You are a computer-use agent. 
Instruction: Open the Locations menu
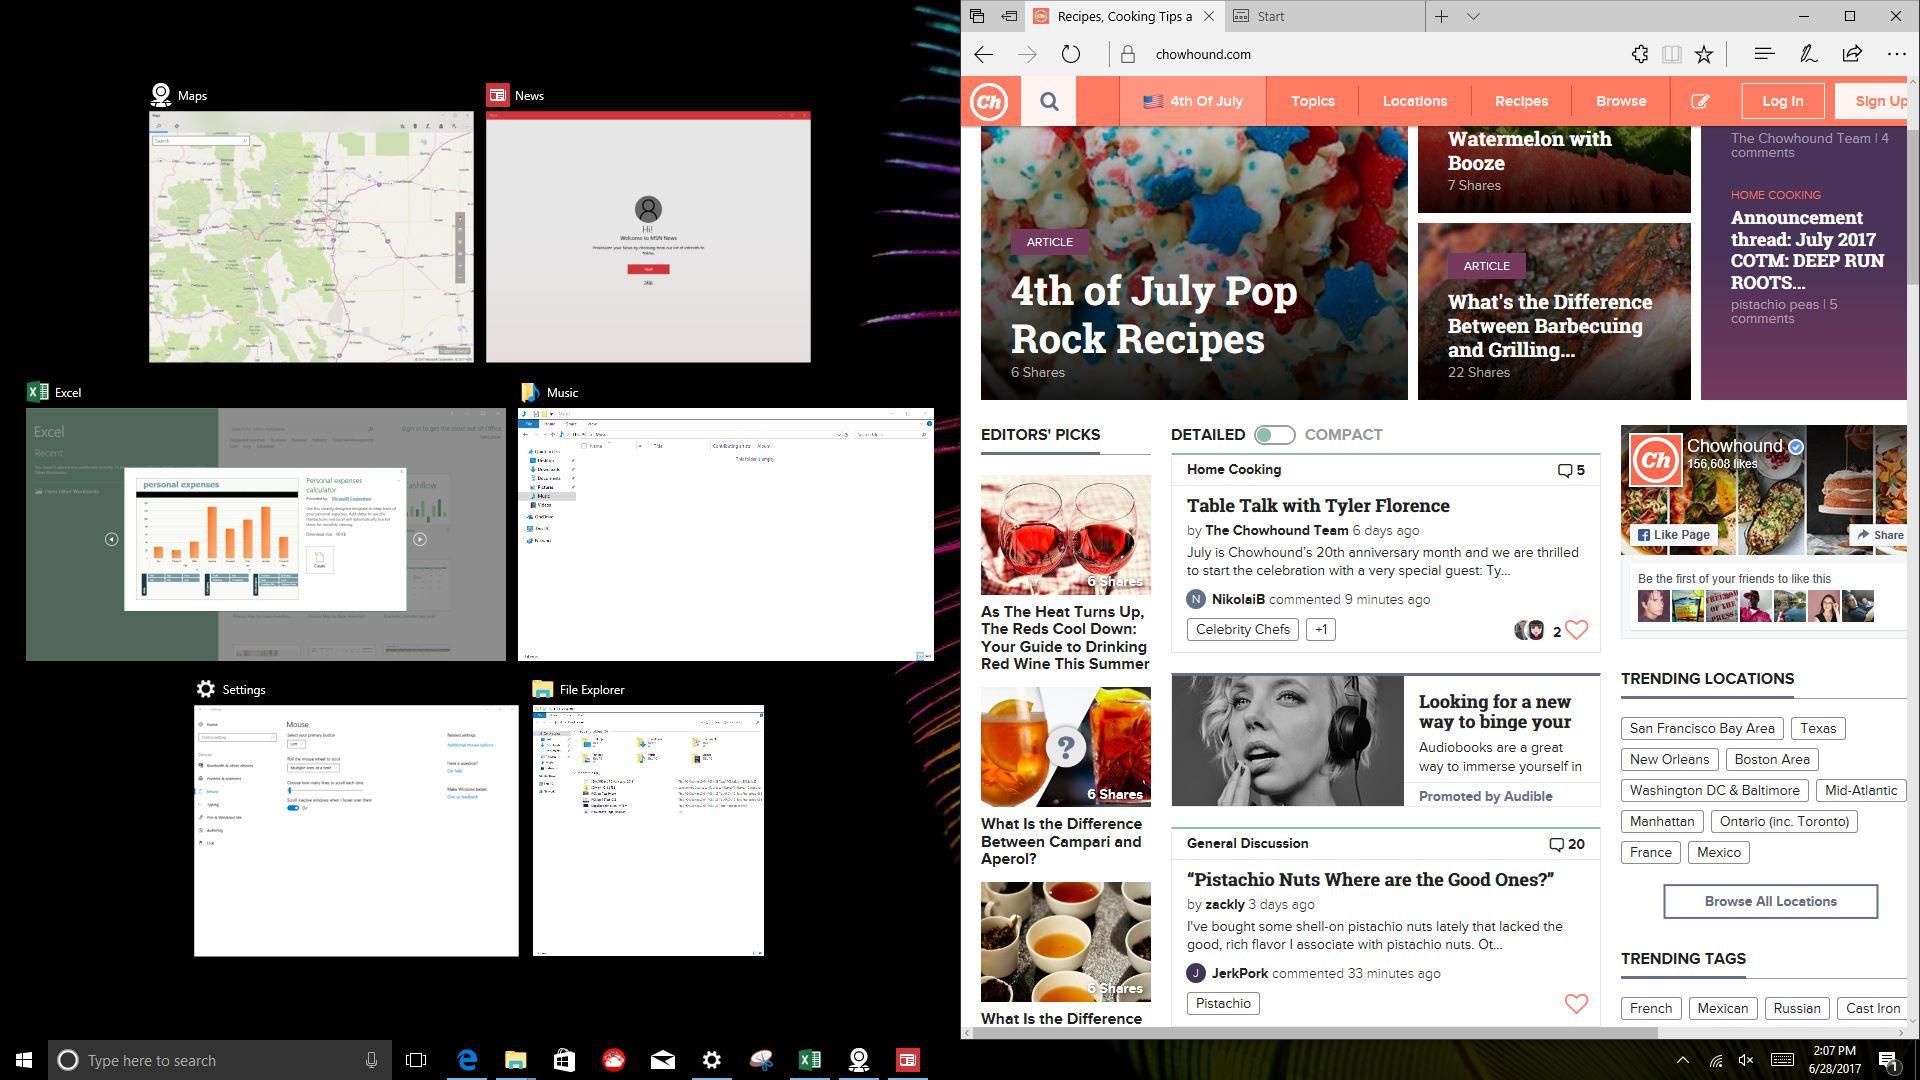[1414, 101]
